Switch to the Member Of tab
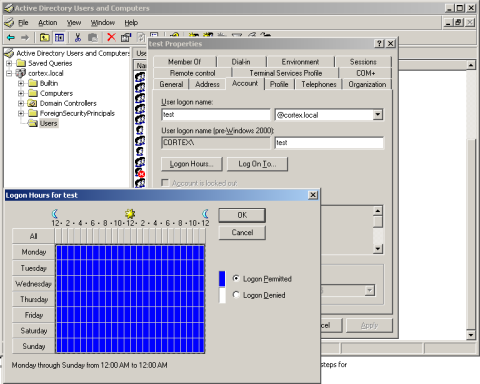This screenshot has height=384, width=480. [184, 62]
